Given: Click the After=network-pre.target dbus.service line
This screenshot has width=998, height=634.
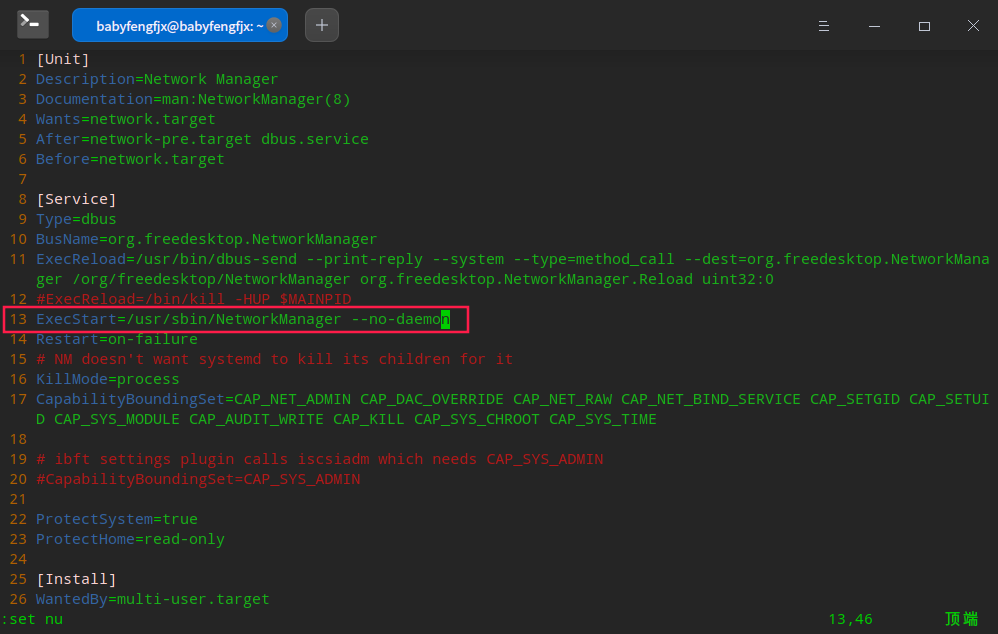Looking at the screenshot, I should click(x=202, y=139).
